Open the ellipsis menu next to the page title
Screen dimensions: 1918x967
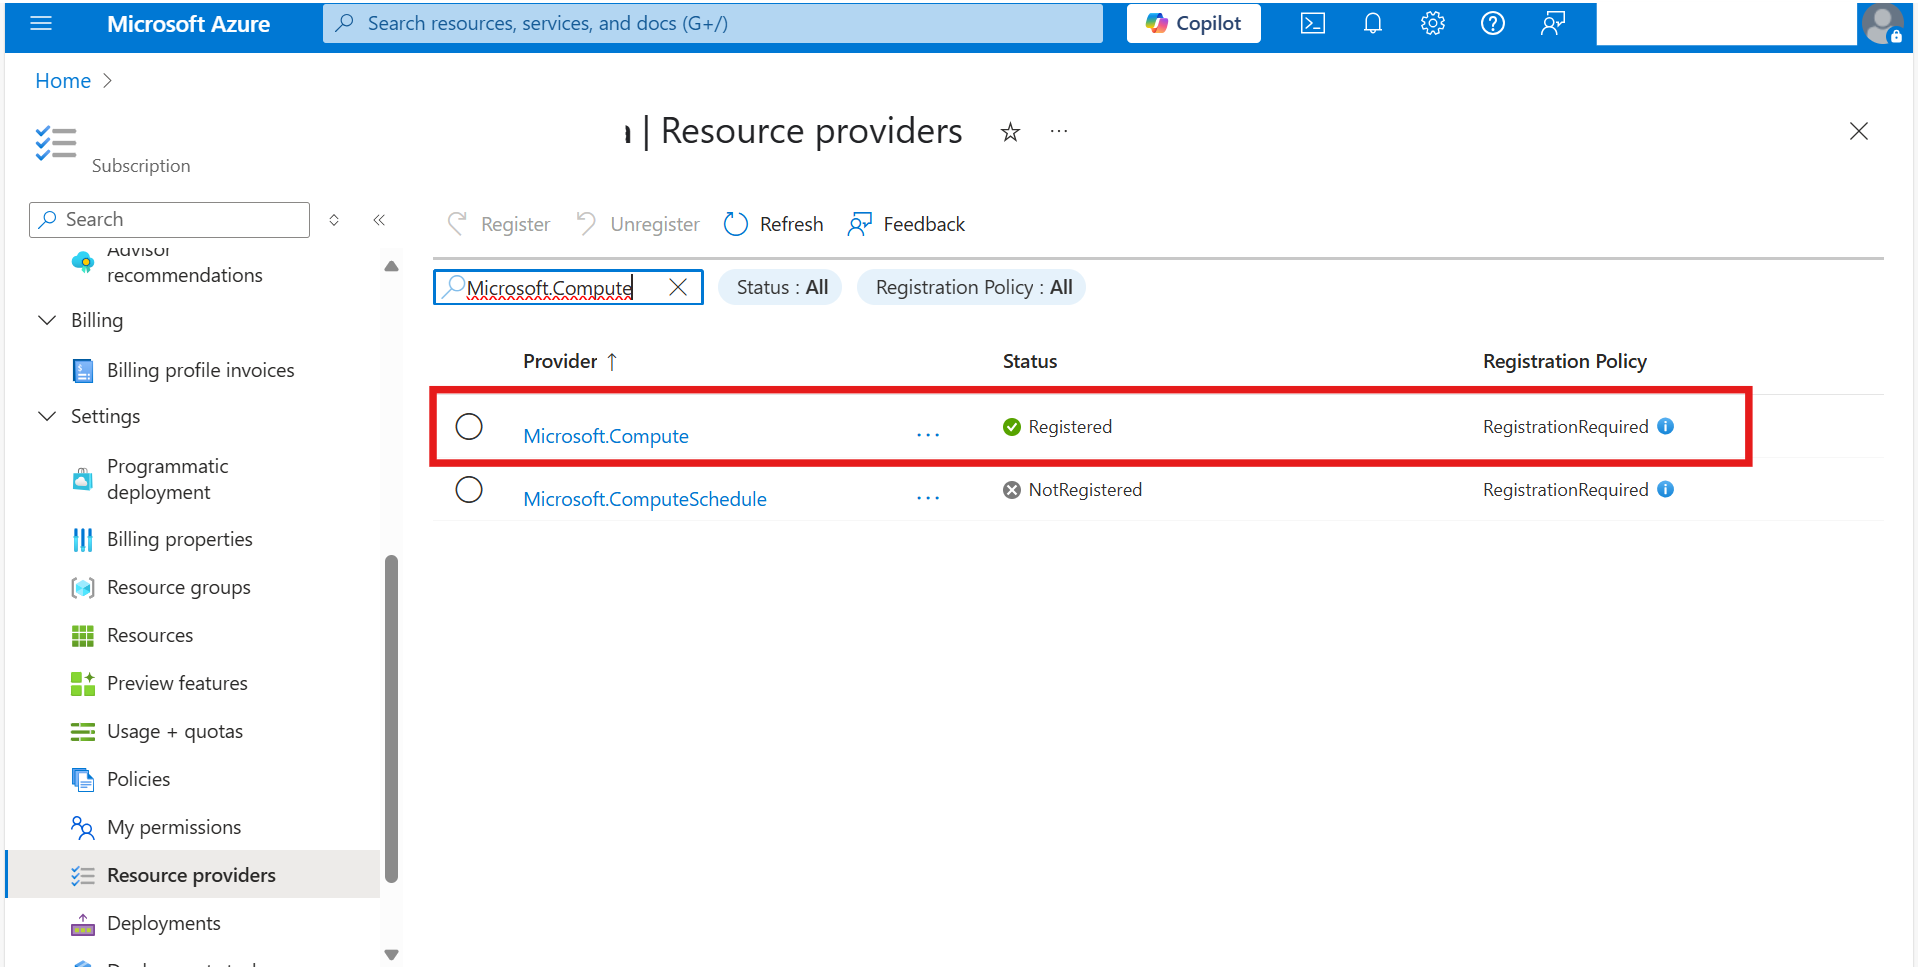pos(1059,131)
